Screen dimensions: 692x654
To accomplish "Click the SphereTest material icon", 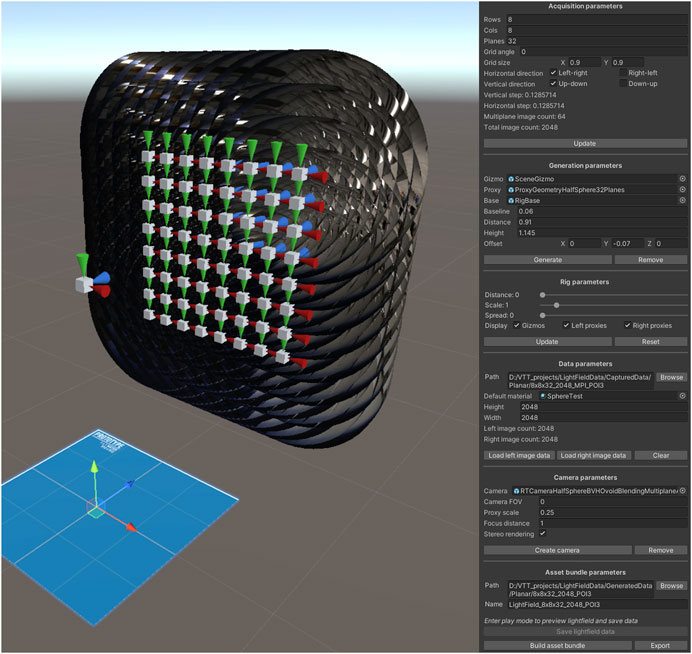I will [543, 396].
